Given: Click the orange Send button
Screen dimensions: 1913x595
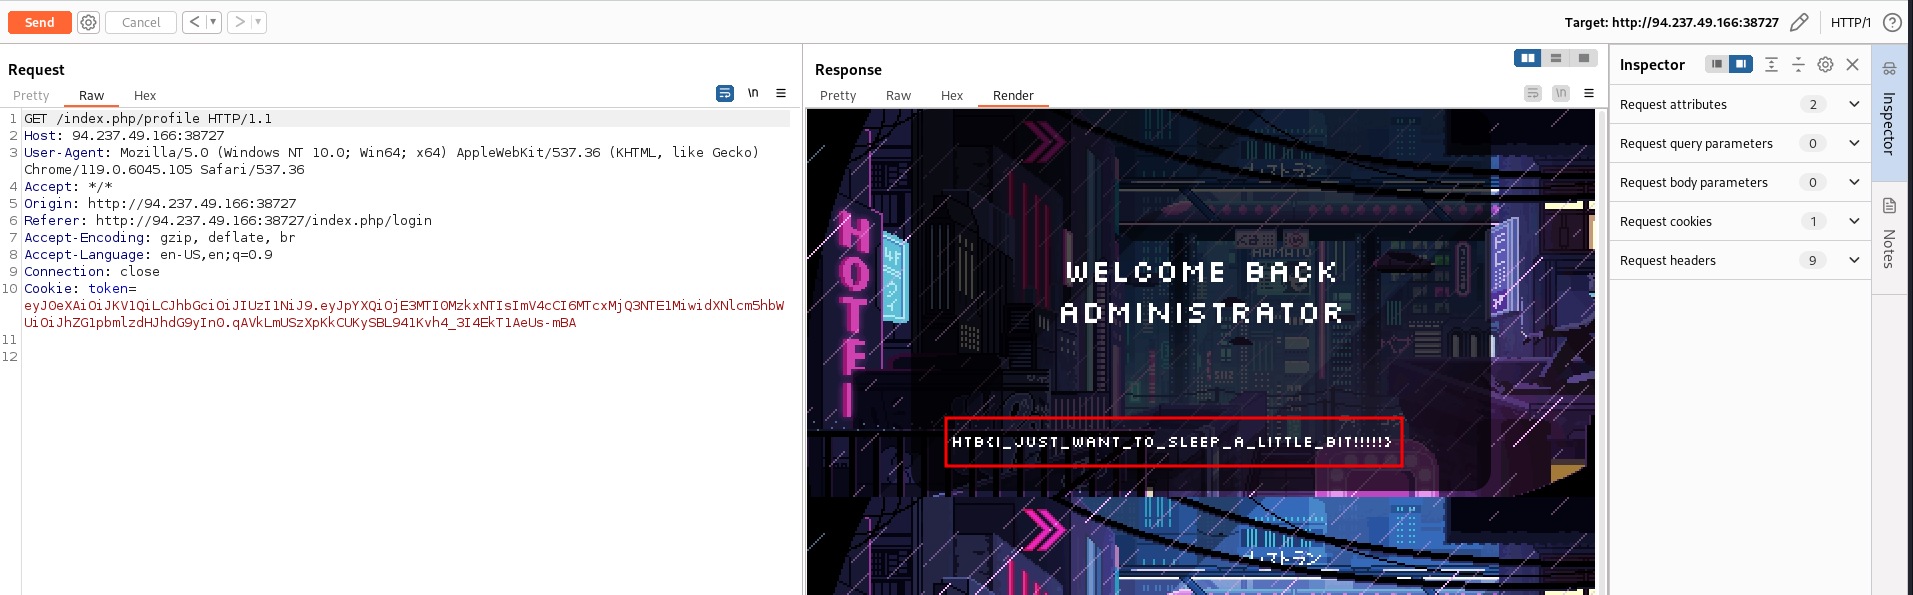Looking at the screenshot, I should point(40,22).
